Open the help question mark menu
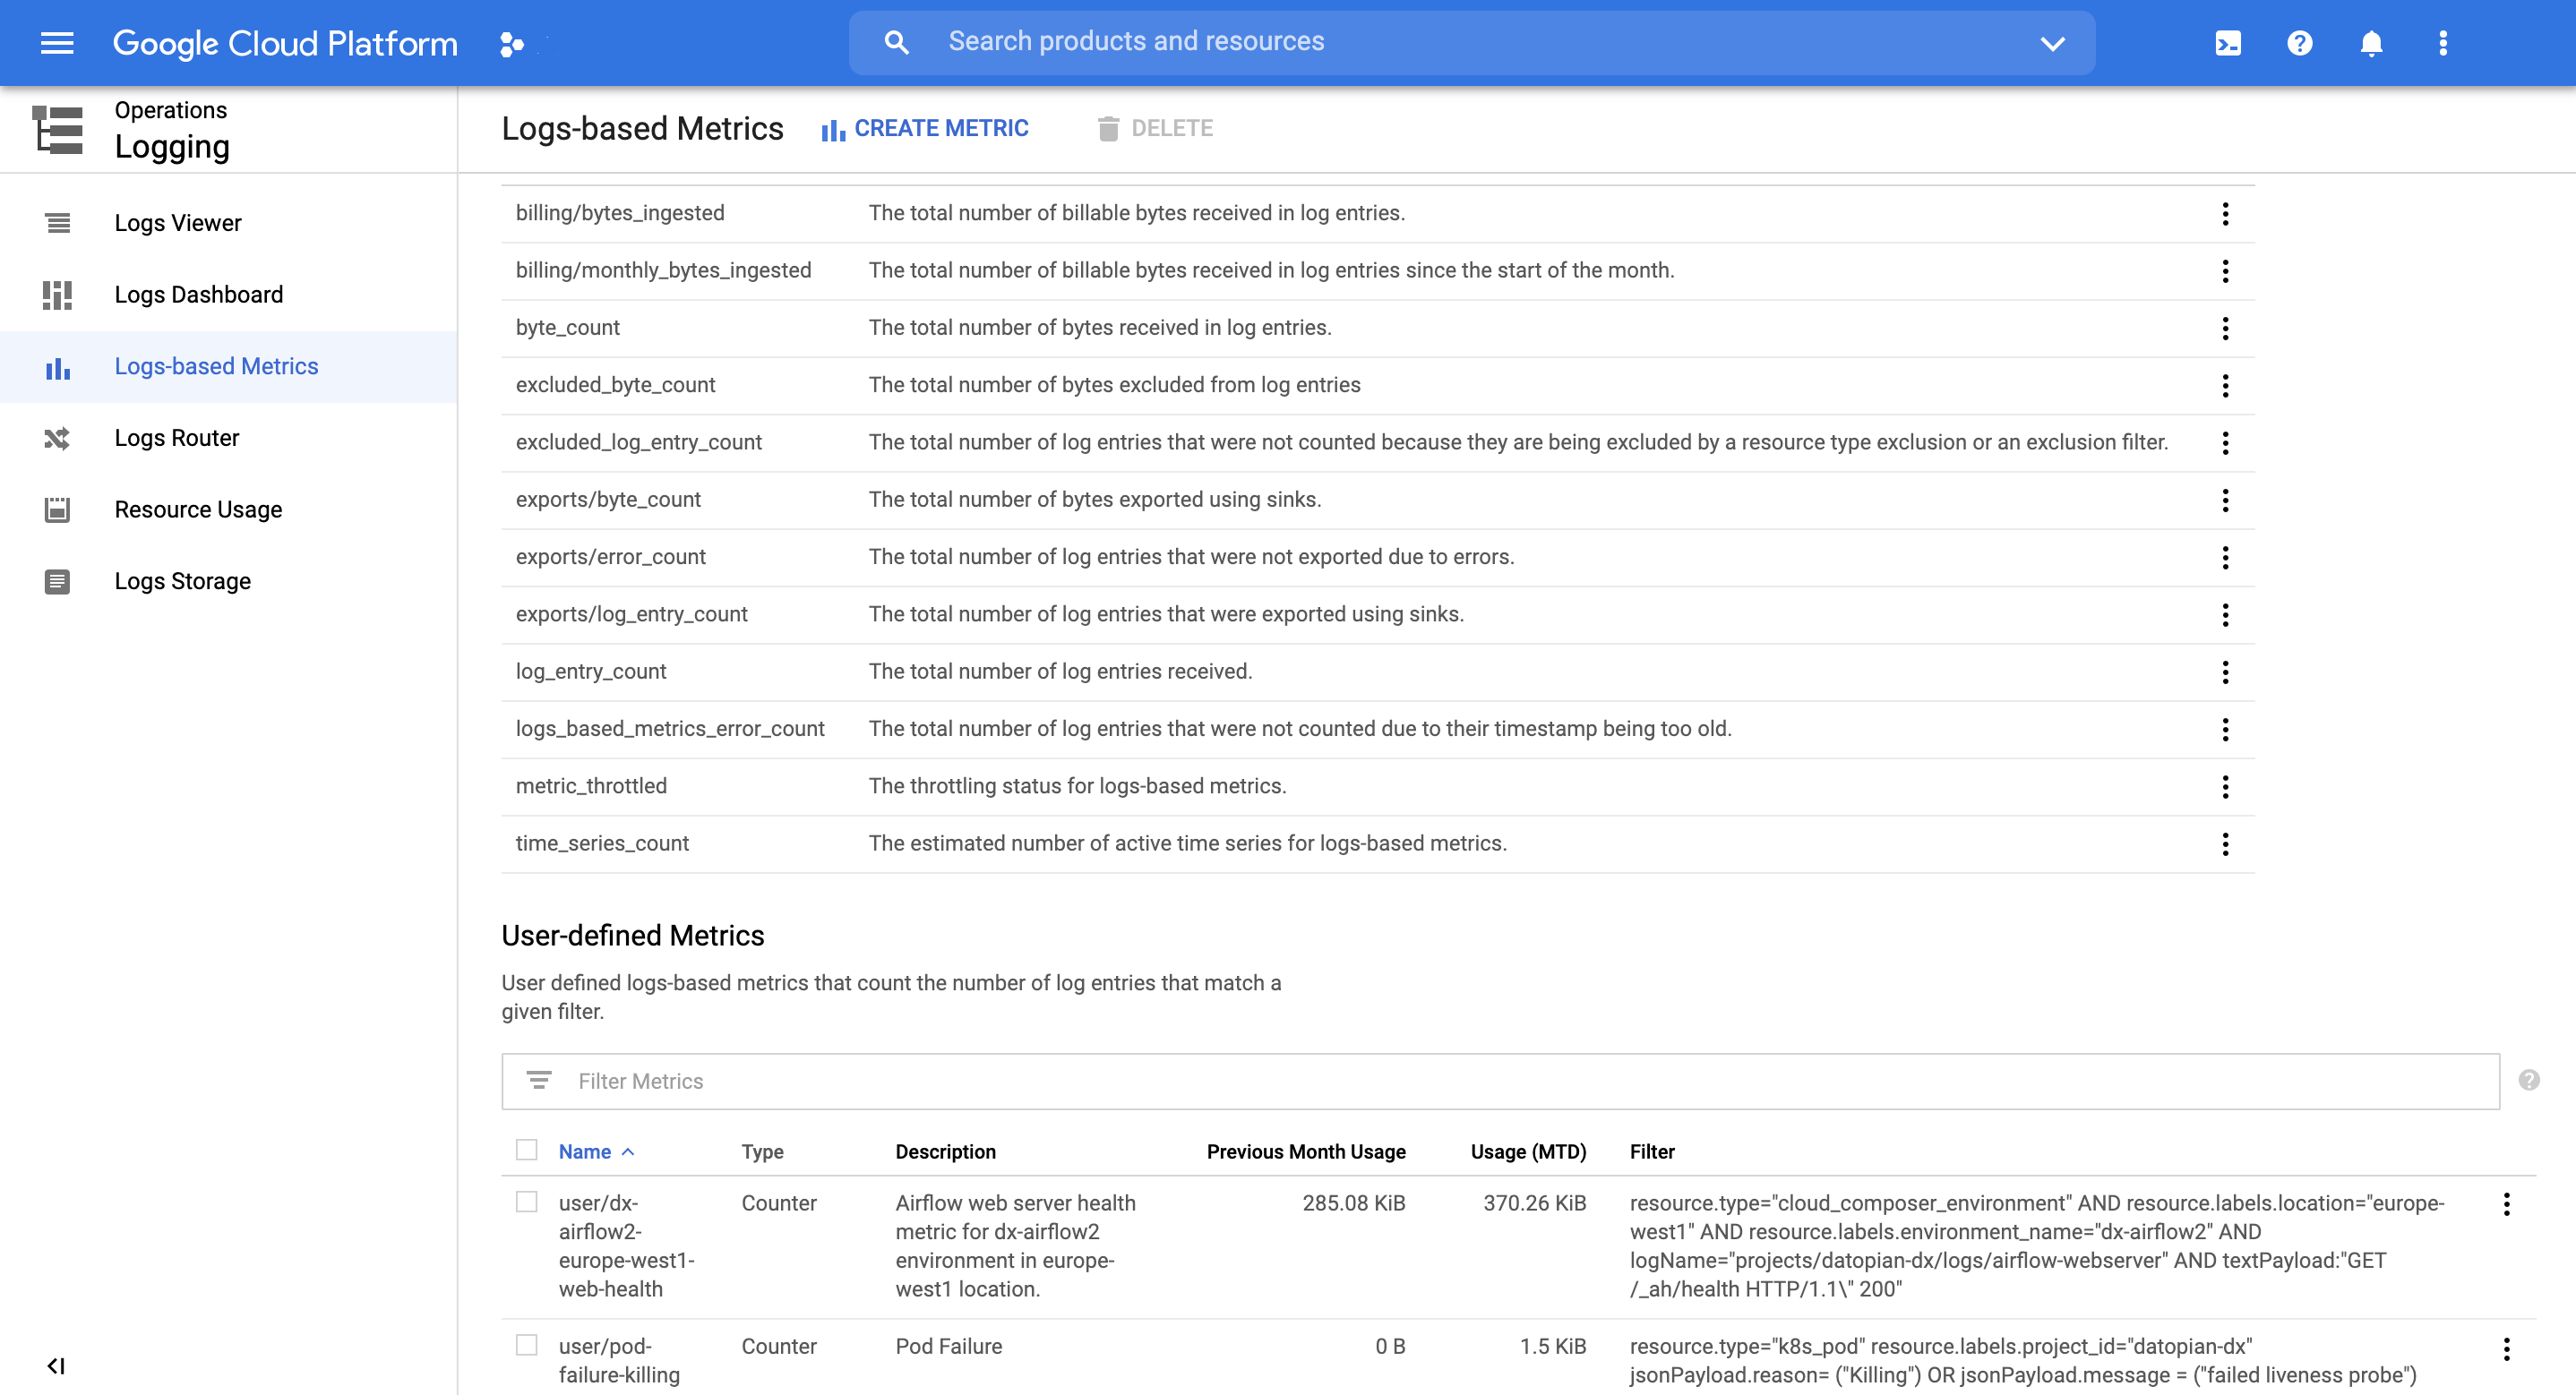 point(2299,43)
